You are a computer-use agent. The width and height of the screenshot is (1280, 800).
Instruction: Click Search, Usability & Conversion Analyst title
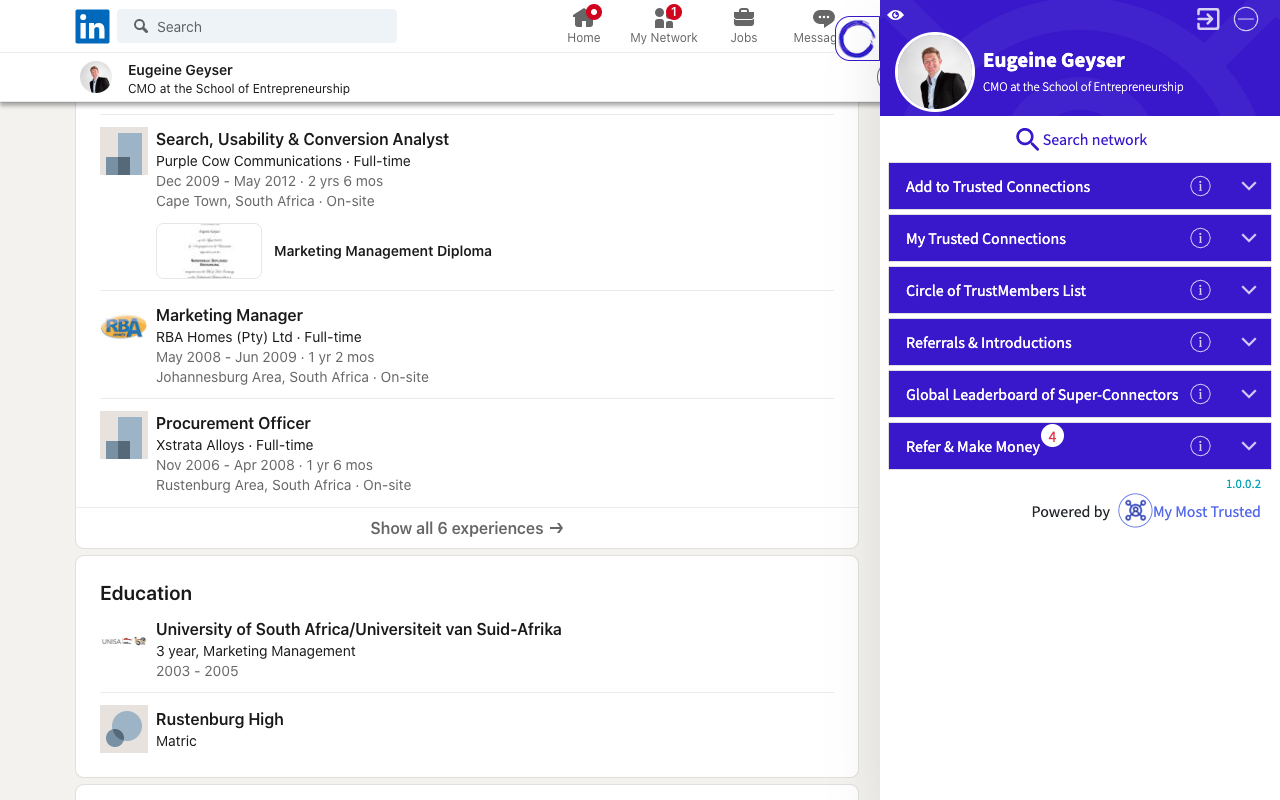302,139
